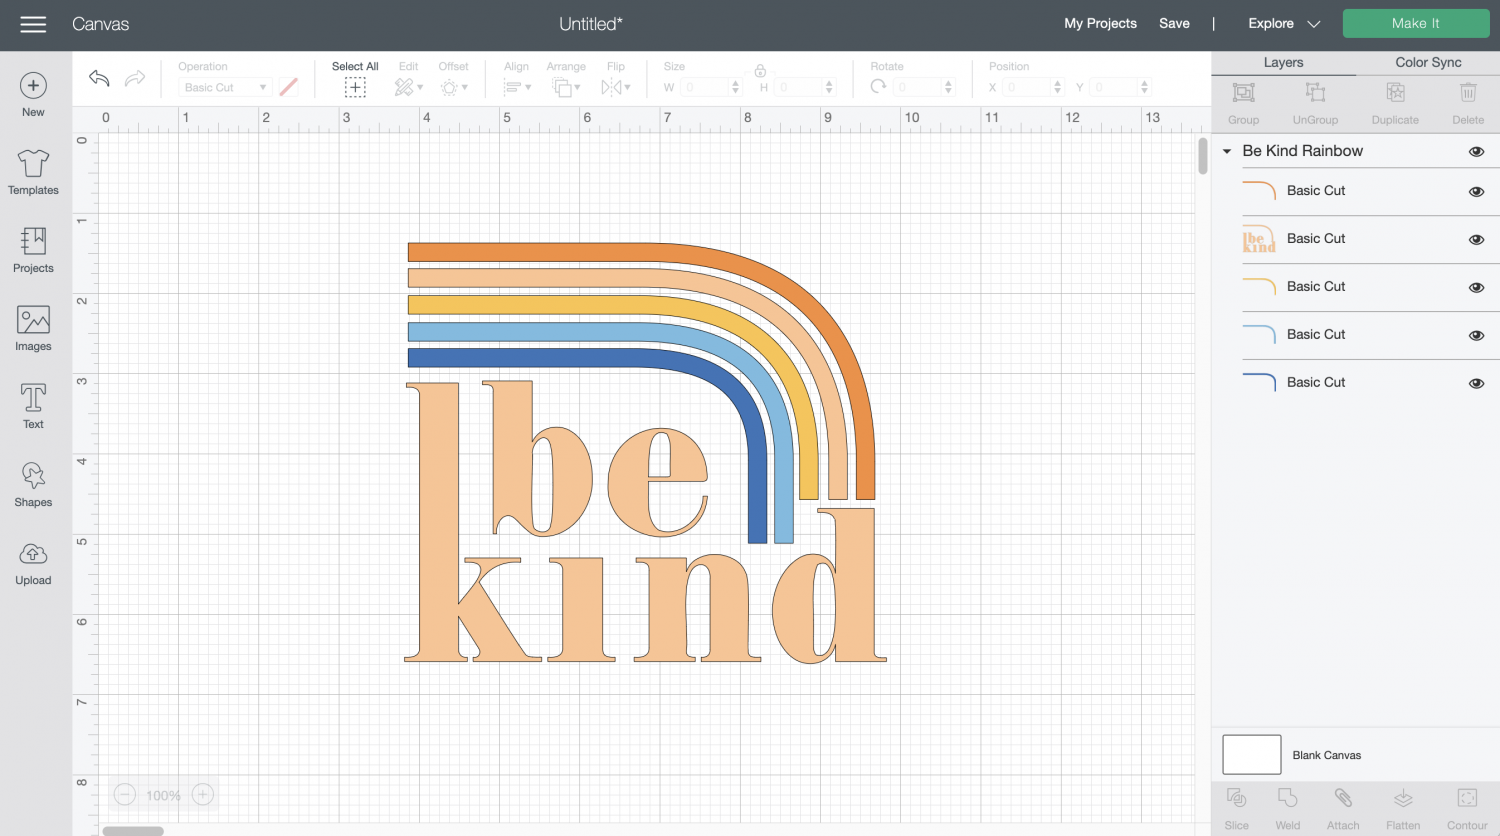Redo the last action
Viewport: 1500px width, 836px height.
click(x=135, y=78)
